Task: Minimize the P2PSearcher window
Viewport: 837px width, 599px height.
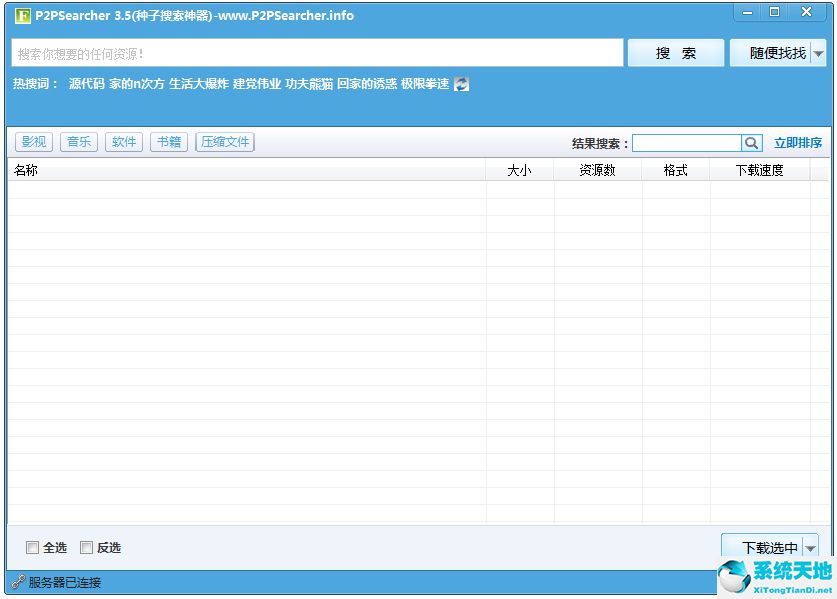Action: [747, 12]
